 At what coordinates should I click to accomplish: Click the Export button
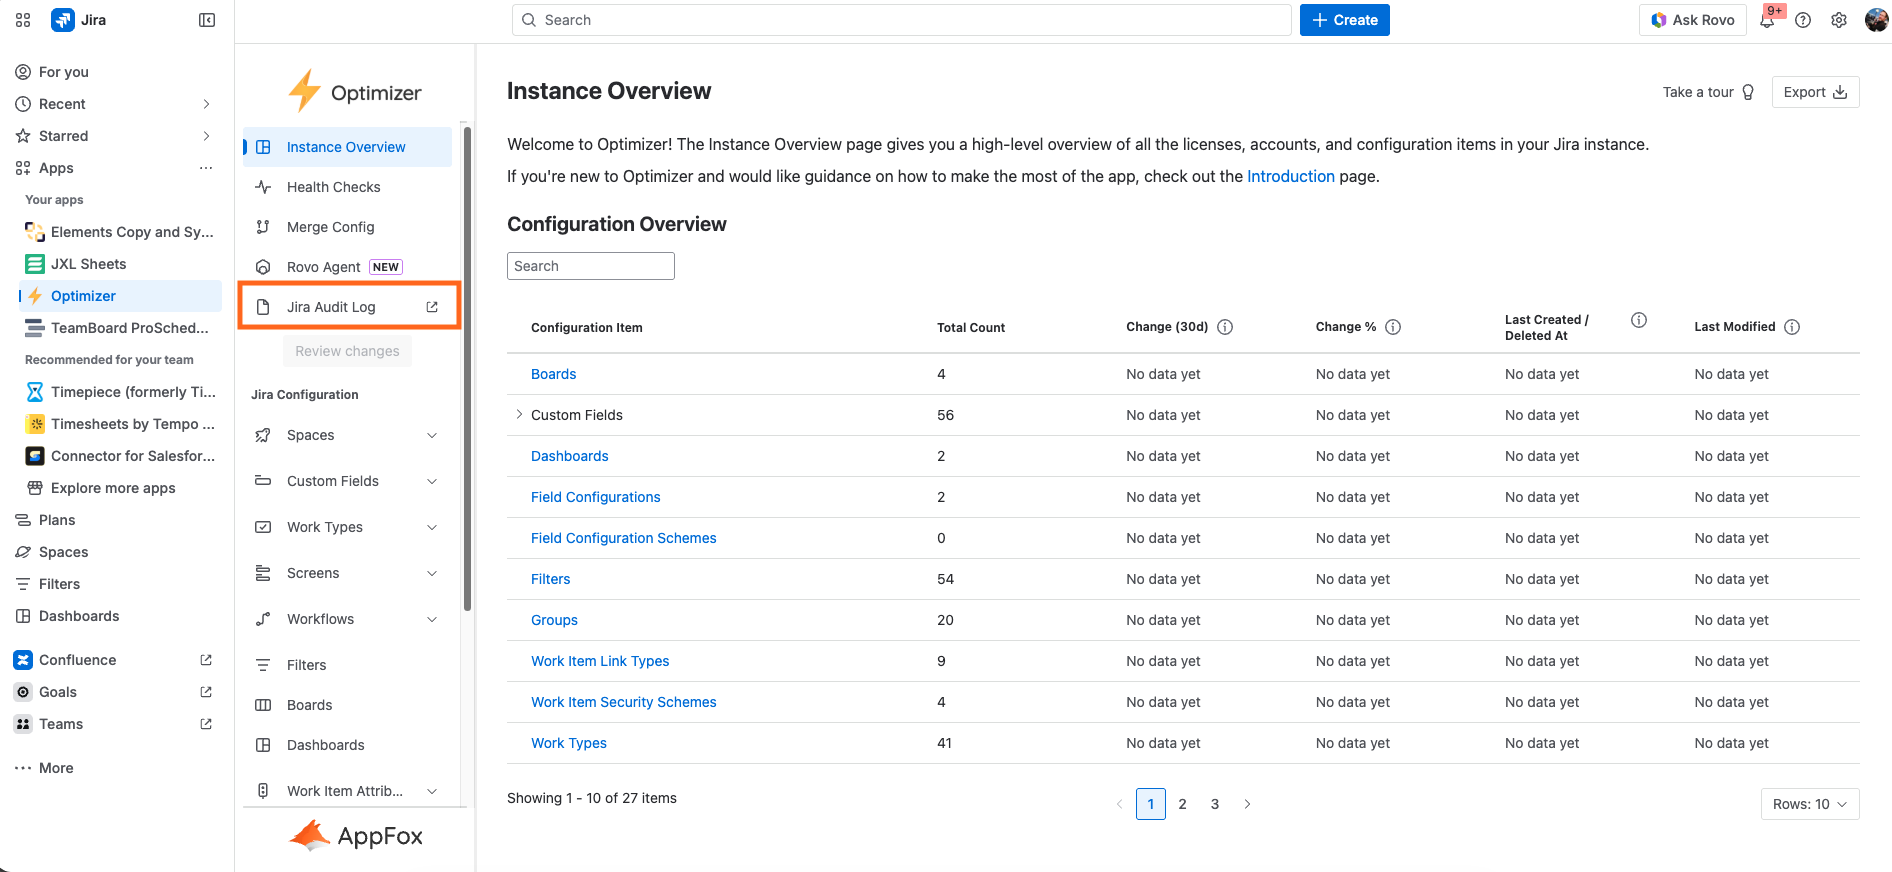click(1814, 92)
